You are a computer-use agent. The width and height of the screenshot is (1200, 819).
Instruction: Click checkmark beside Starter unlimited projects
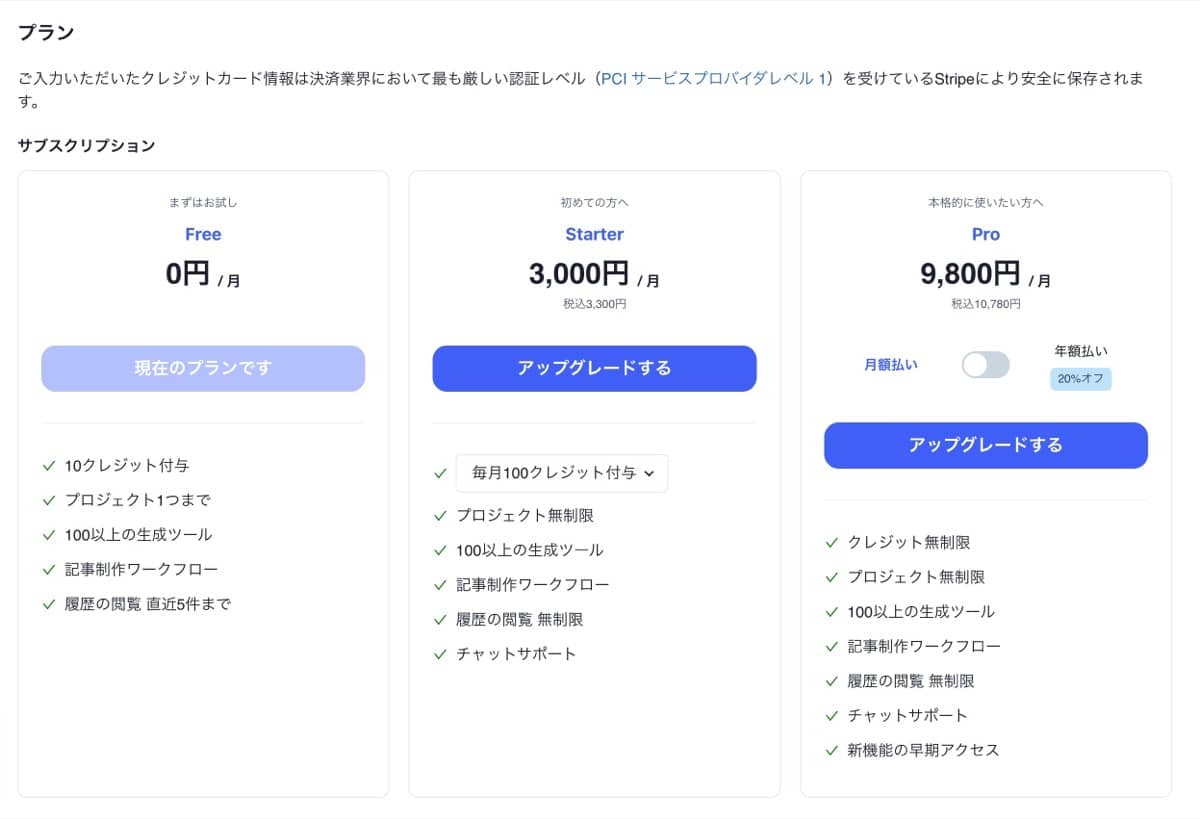(x=440, y=516)
